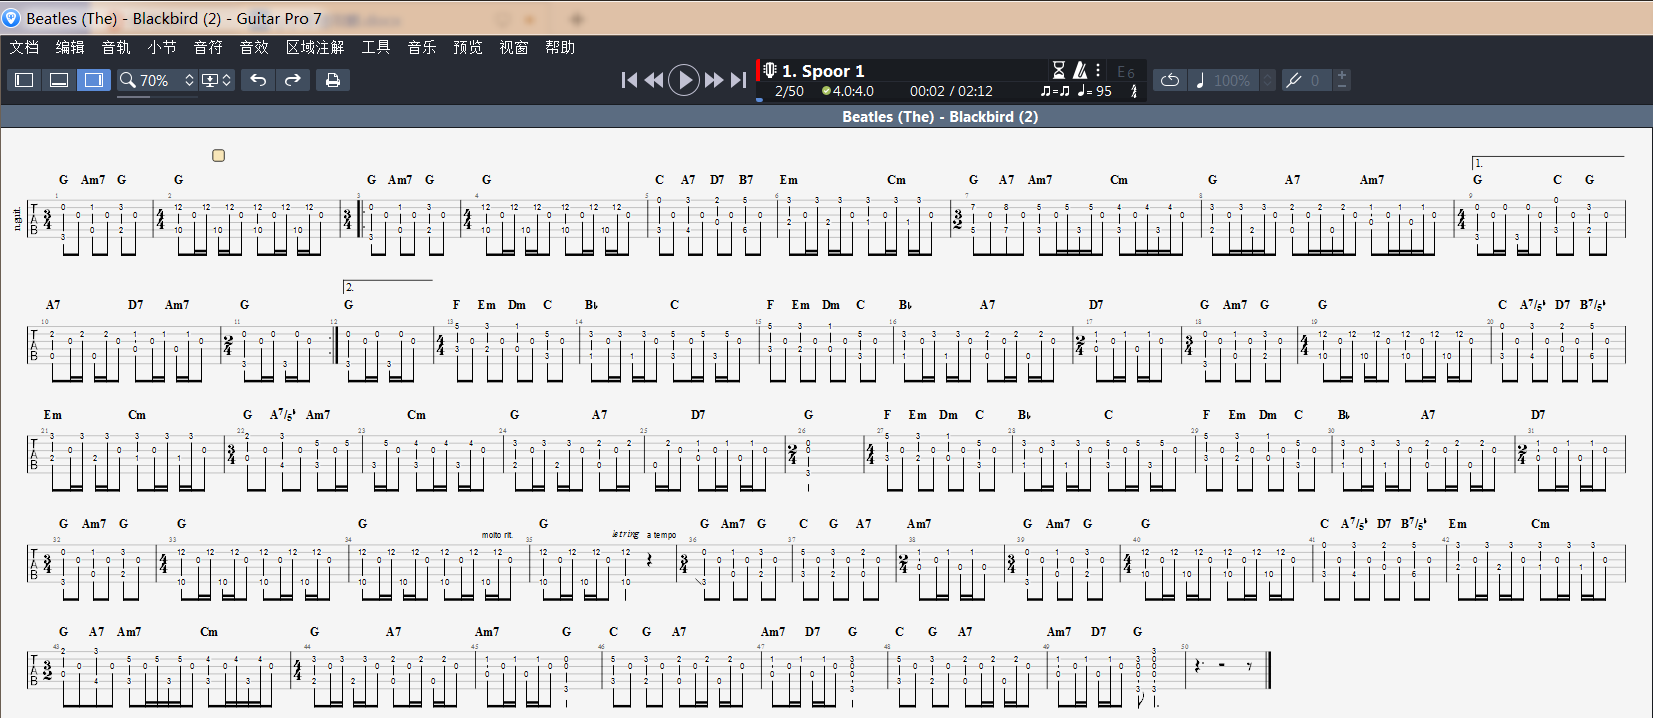This screenshot has width=1653, height=718.
Task: Toggle the count-in hourglass icon
Action: click(1059, 70)
